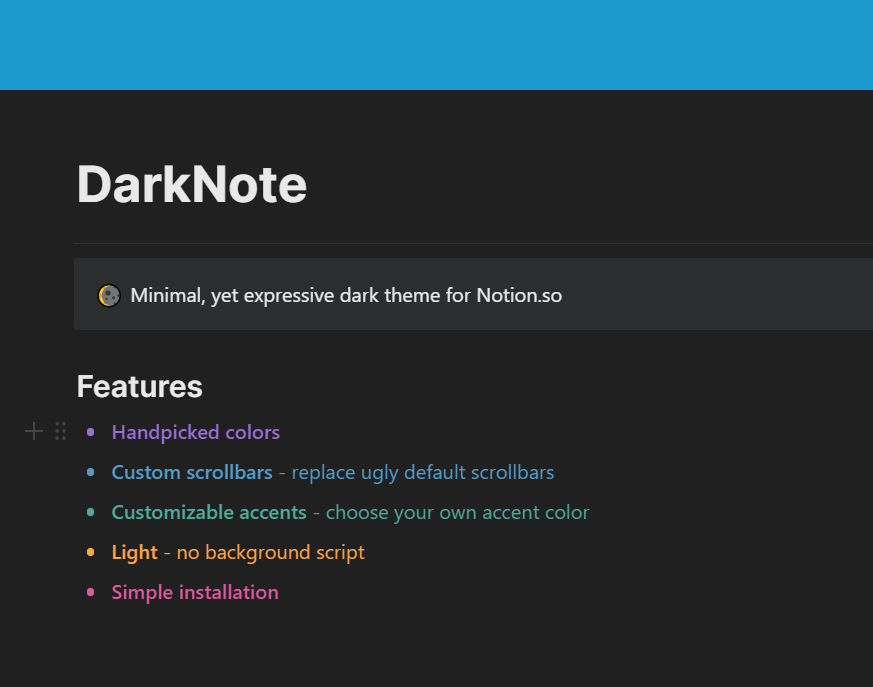Select the orange bullet beside Light
The image size is (873, 687).
click(91, 552)
